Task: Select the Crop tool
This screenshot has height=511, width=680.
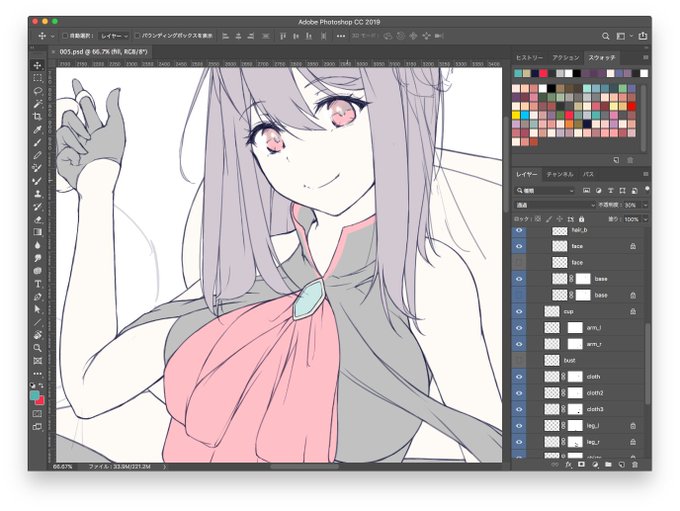Action: tap(38, 117)
